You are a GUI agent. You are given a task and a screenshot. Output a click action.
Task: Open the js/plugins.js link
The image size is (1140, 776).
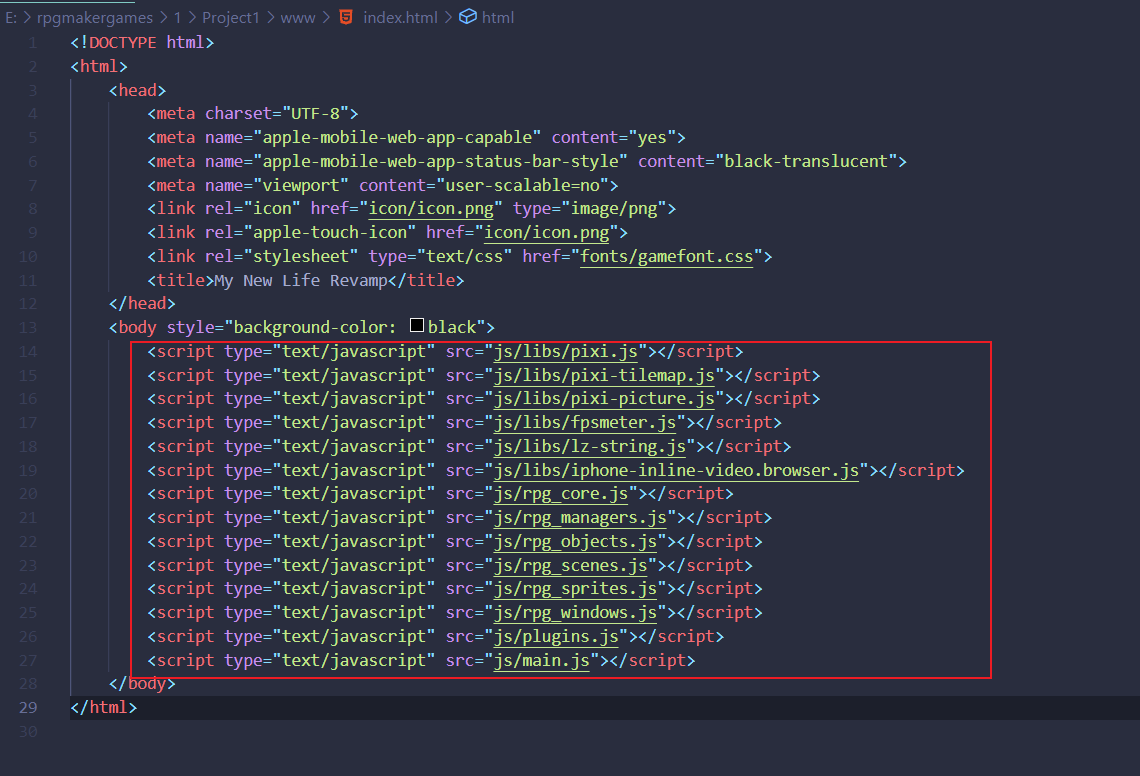click(553, 636)
